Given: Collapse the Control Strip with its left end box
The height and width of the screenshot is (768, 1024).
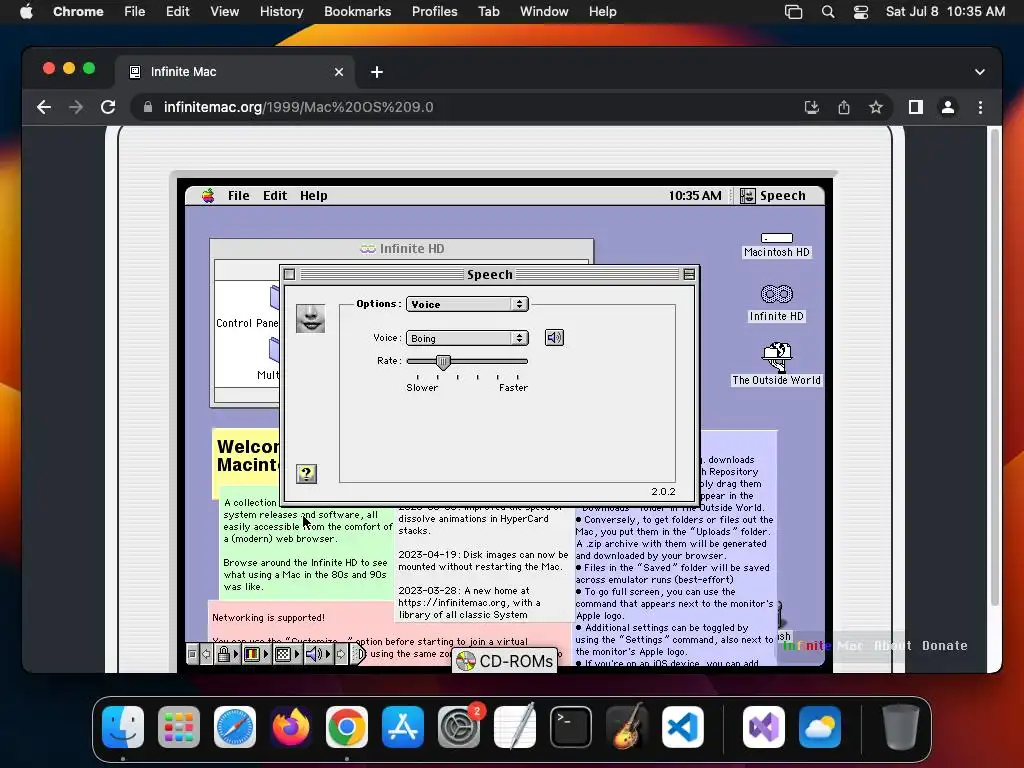Looking at the screenshot, I should (193, 654).
